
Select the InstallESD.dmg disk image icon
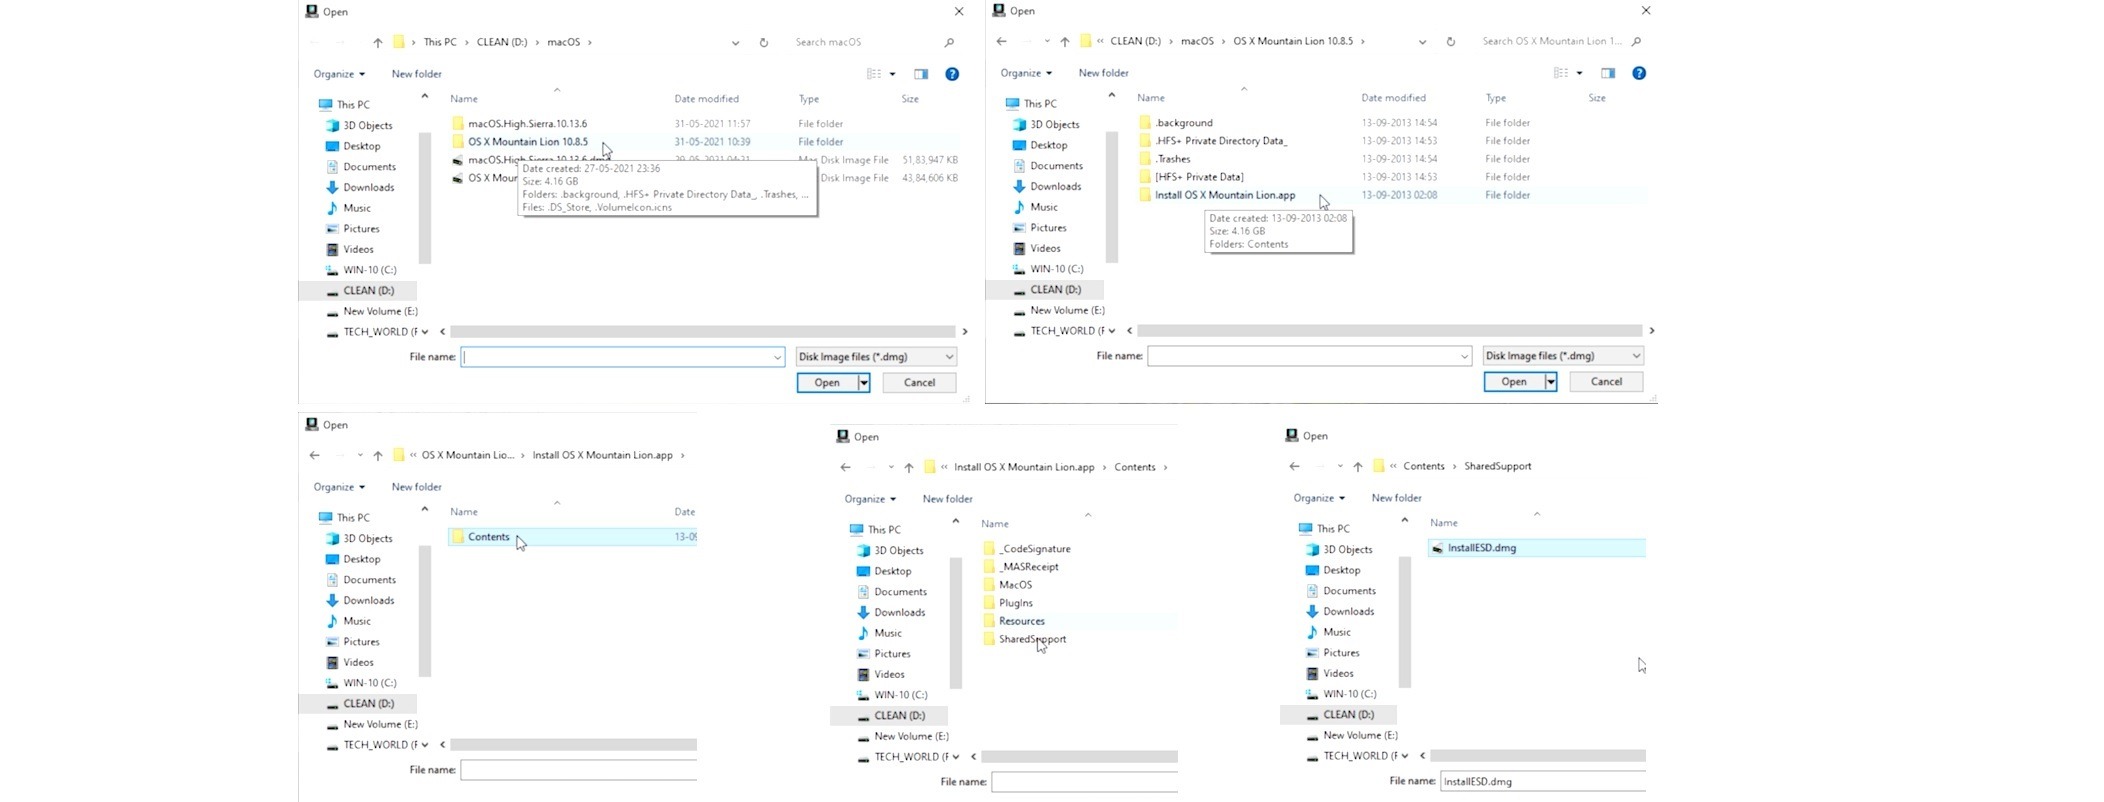1438,548
